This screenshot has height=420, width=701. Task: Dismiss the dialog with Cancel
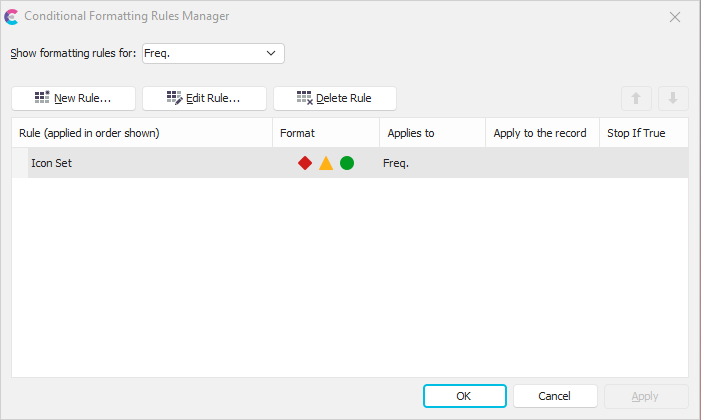coord(554,396)
